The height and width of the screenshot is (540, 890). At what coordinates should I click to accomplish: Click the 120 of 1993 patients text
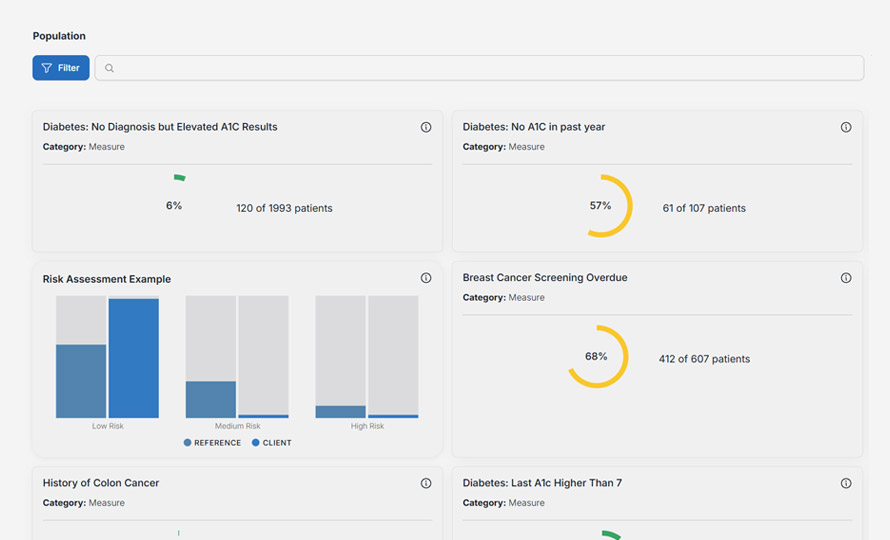pyautogui.click(x=284, y=208)
